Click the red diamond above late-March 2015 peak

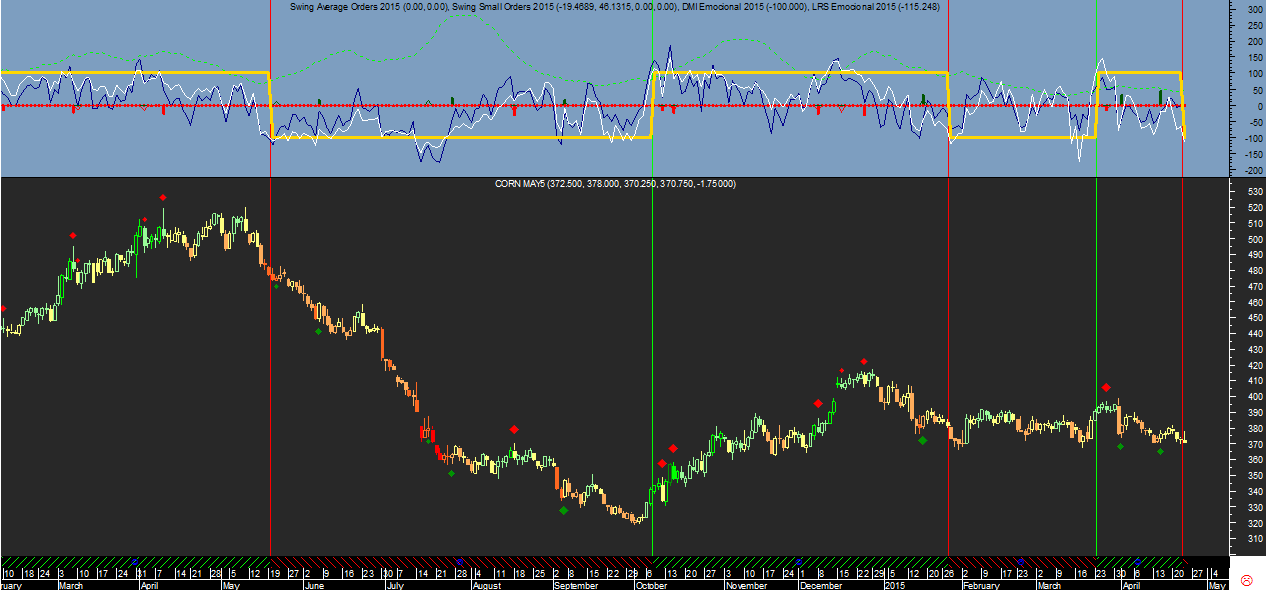[1106, 387]
